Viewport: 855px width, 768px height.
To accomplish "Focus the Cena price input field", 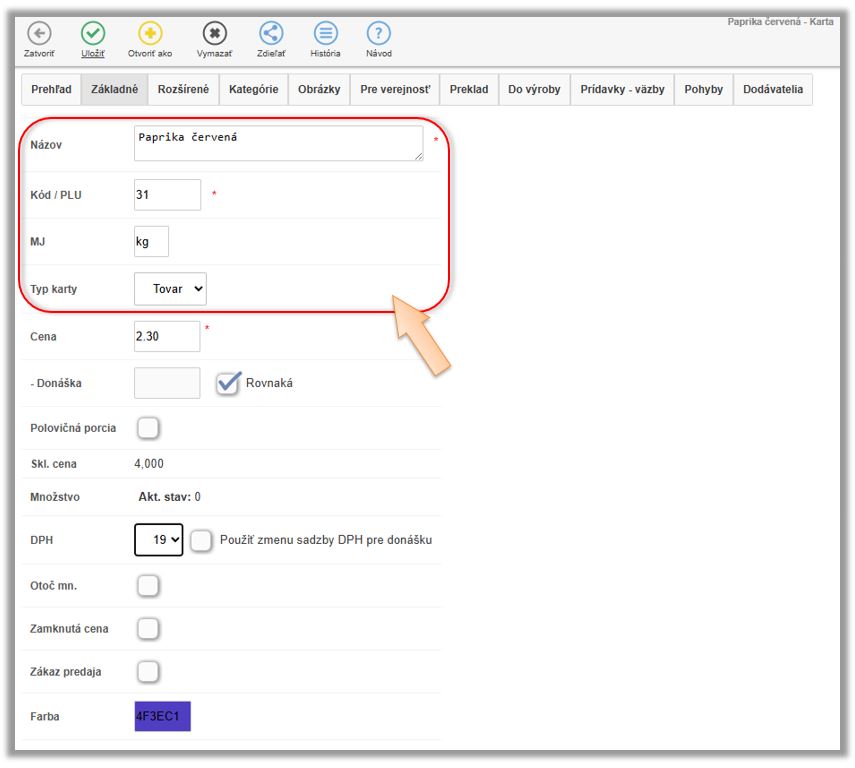I will coord(167,337).
